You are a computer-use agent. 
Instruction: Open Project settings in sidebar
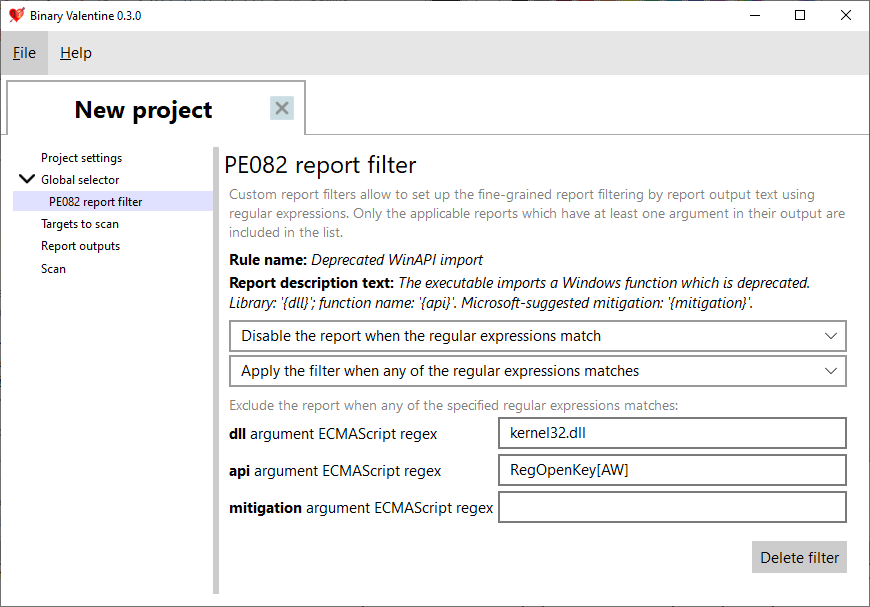click(x=82, y=158)
